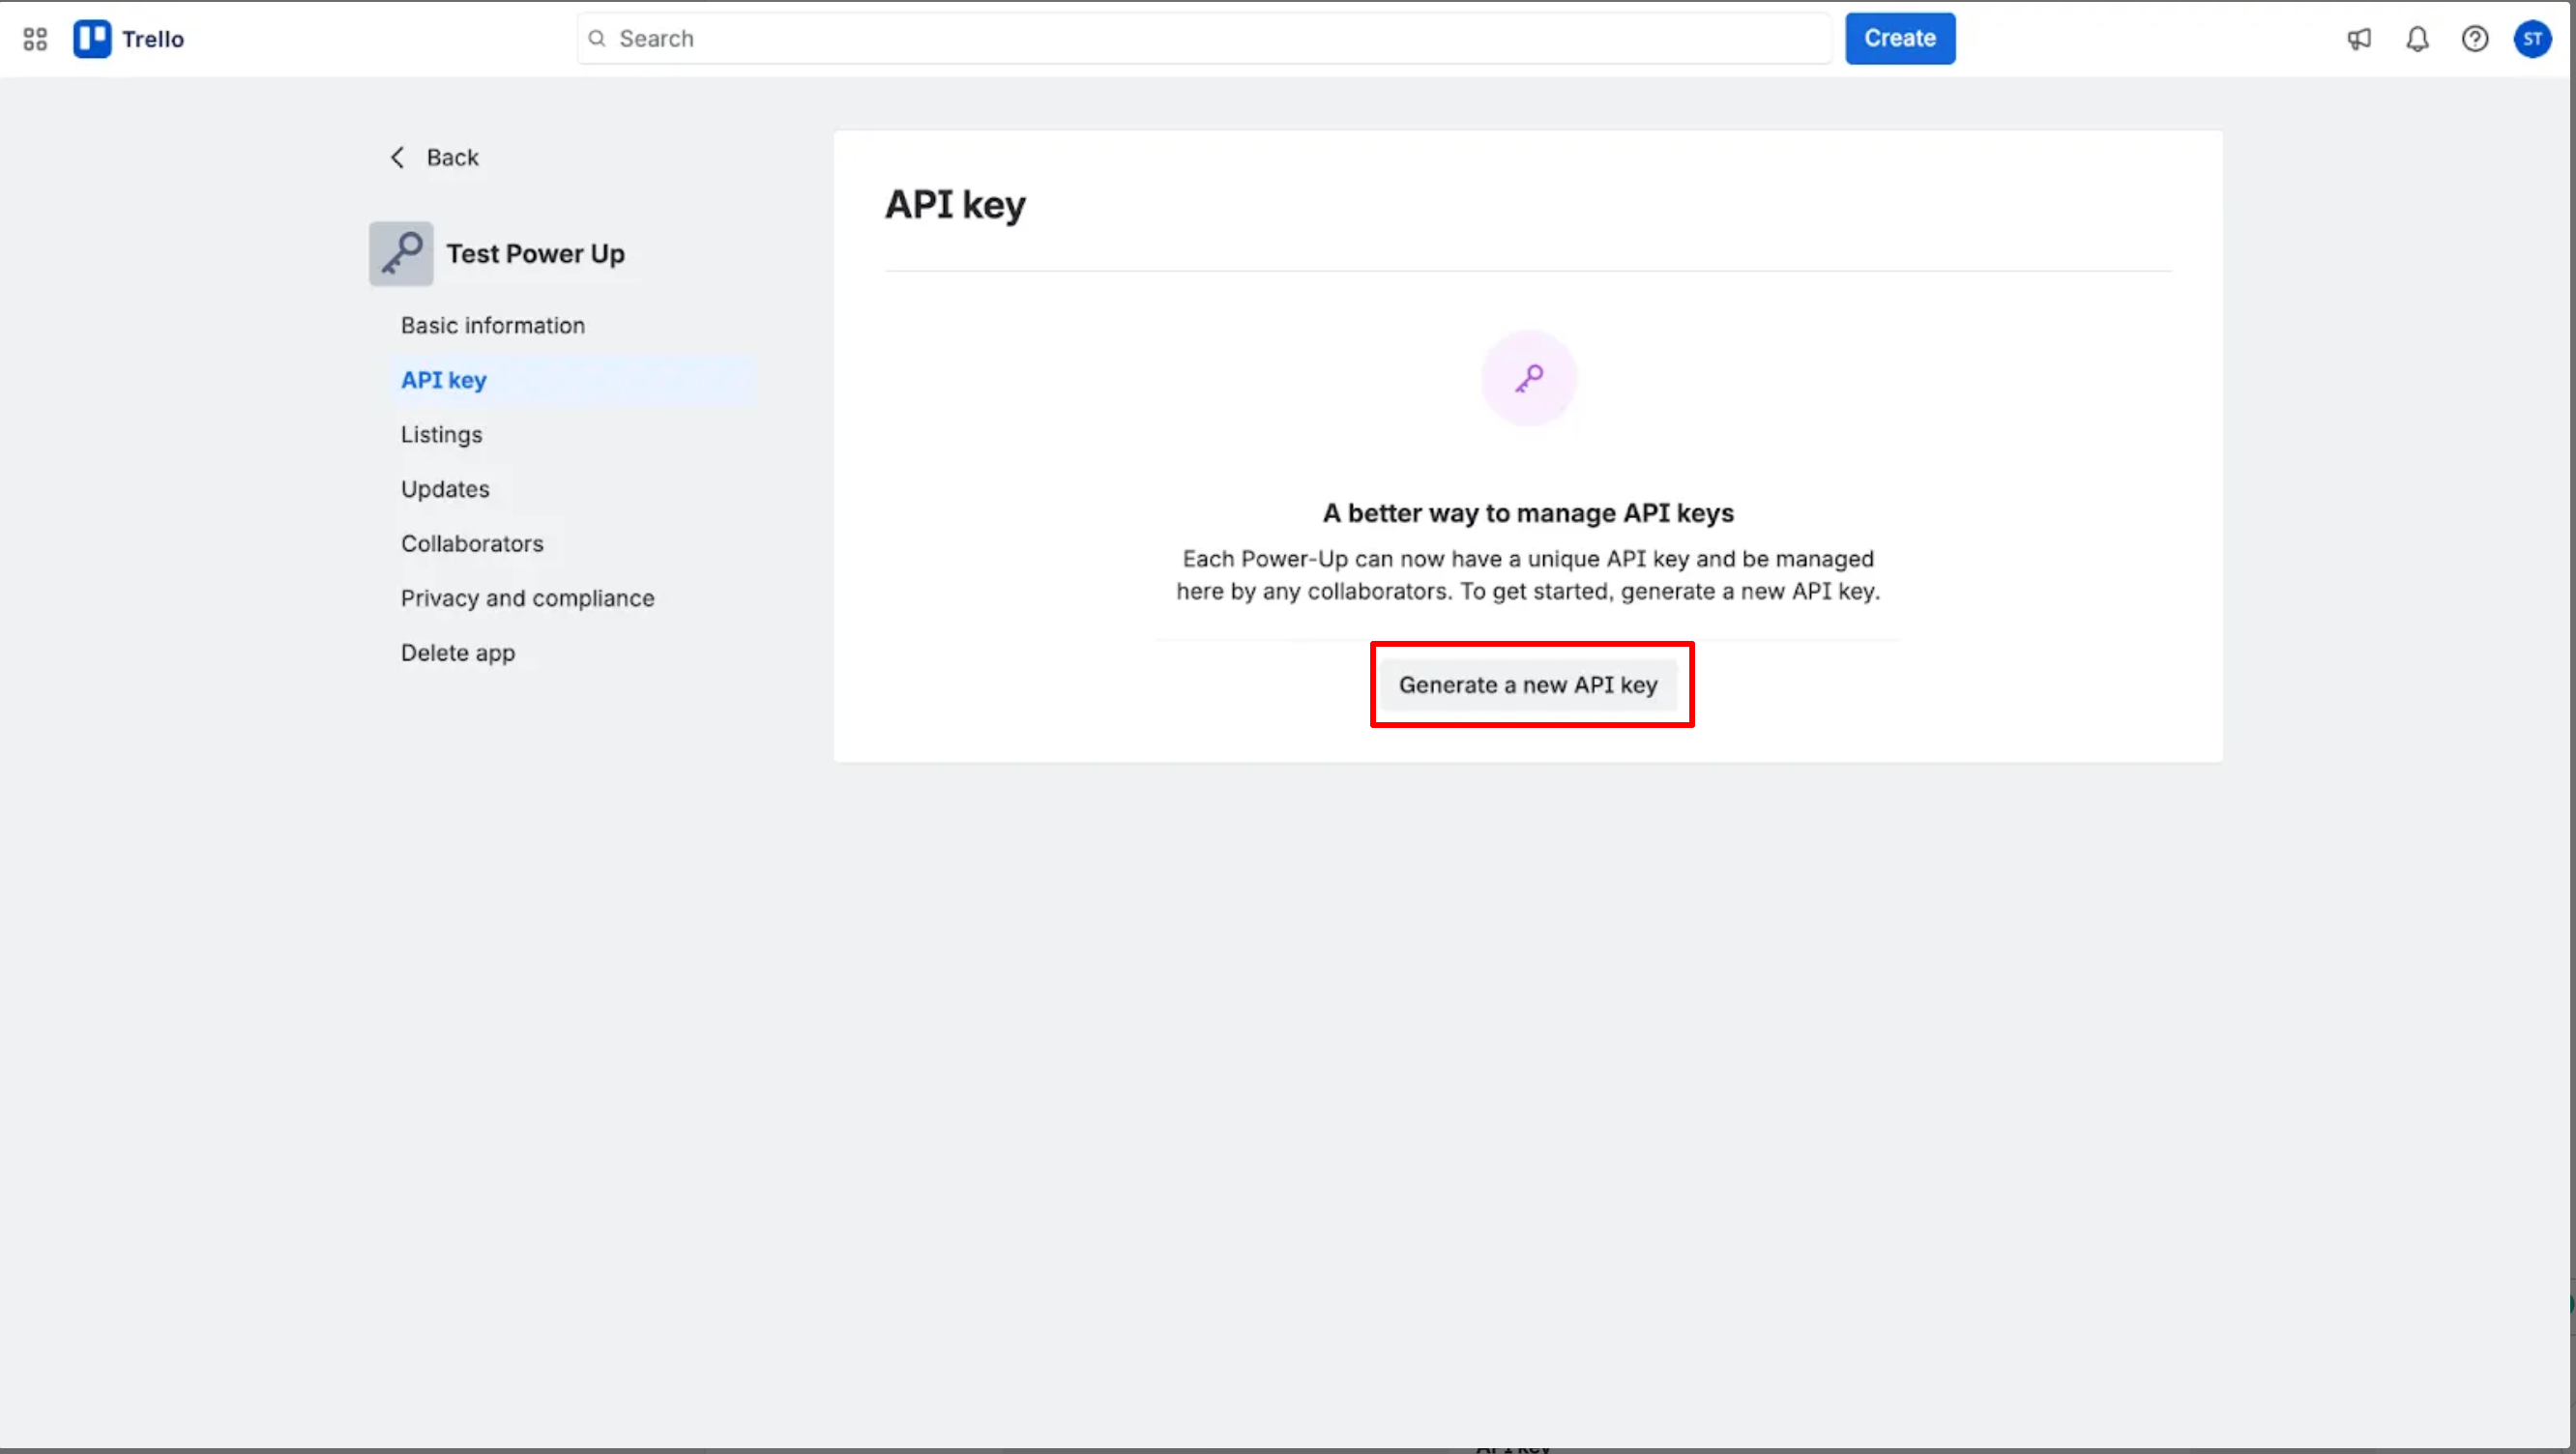Screen dimensions: 2576x1454
Task: Click the Trello logo icon
Action: tap(92, 39)
